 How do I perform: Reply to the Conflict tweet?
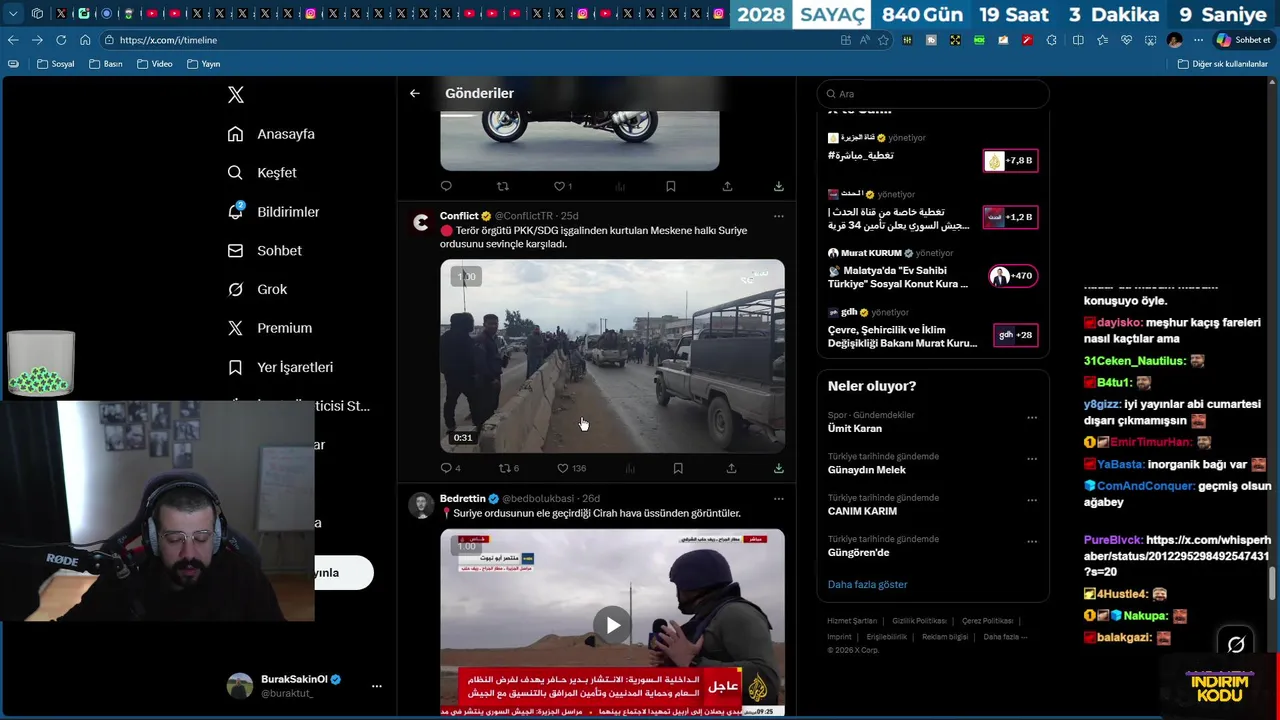(x=446, y=468)
